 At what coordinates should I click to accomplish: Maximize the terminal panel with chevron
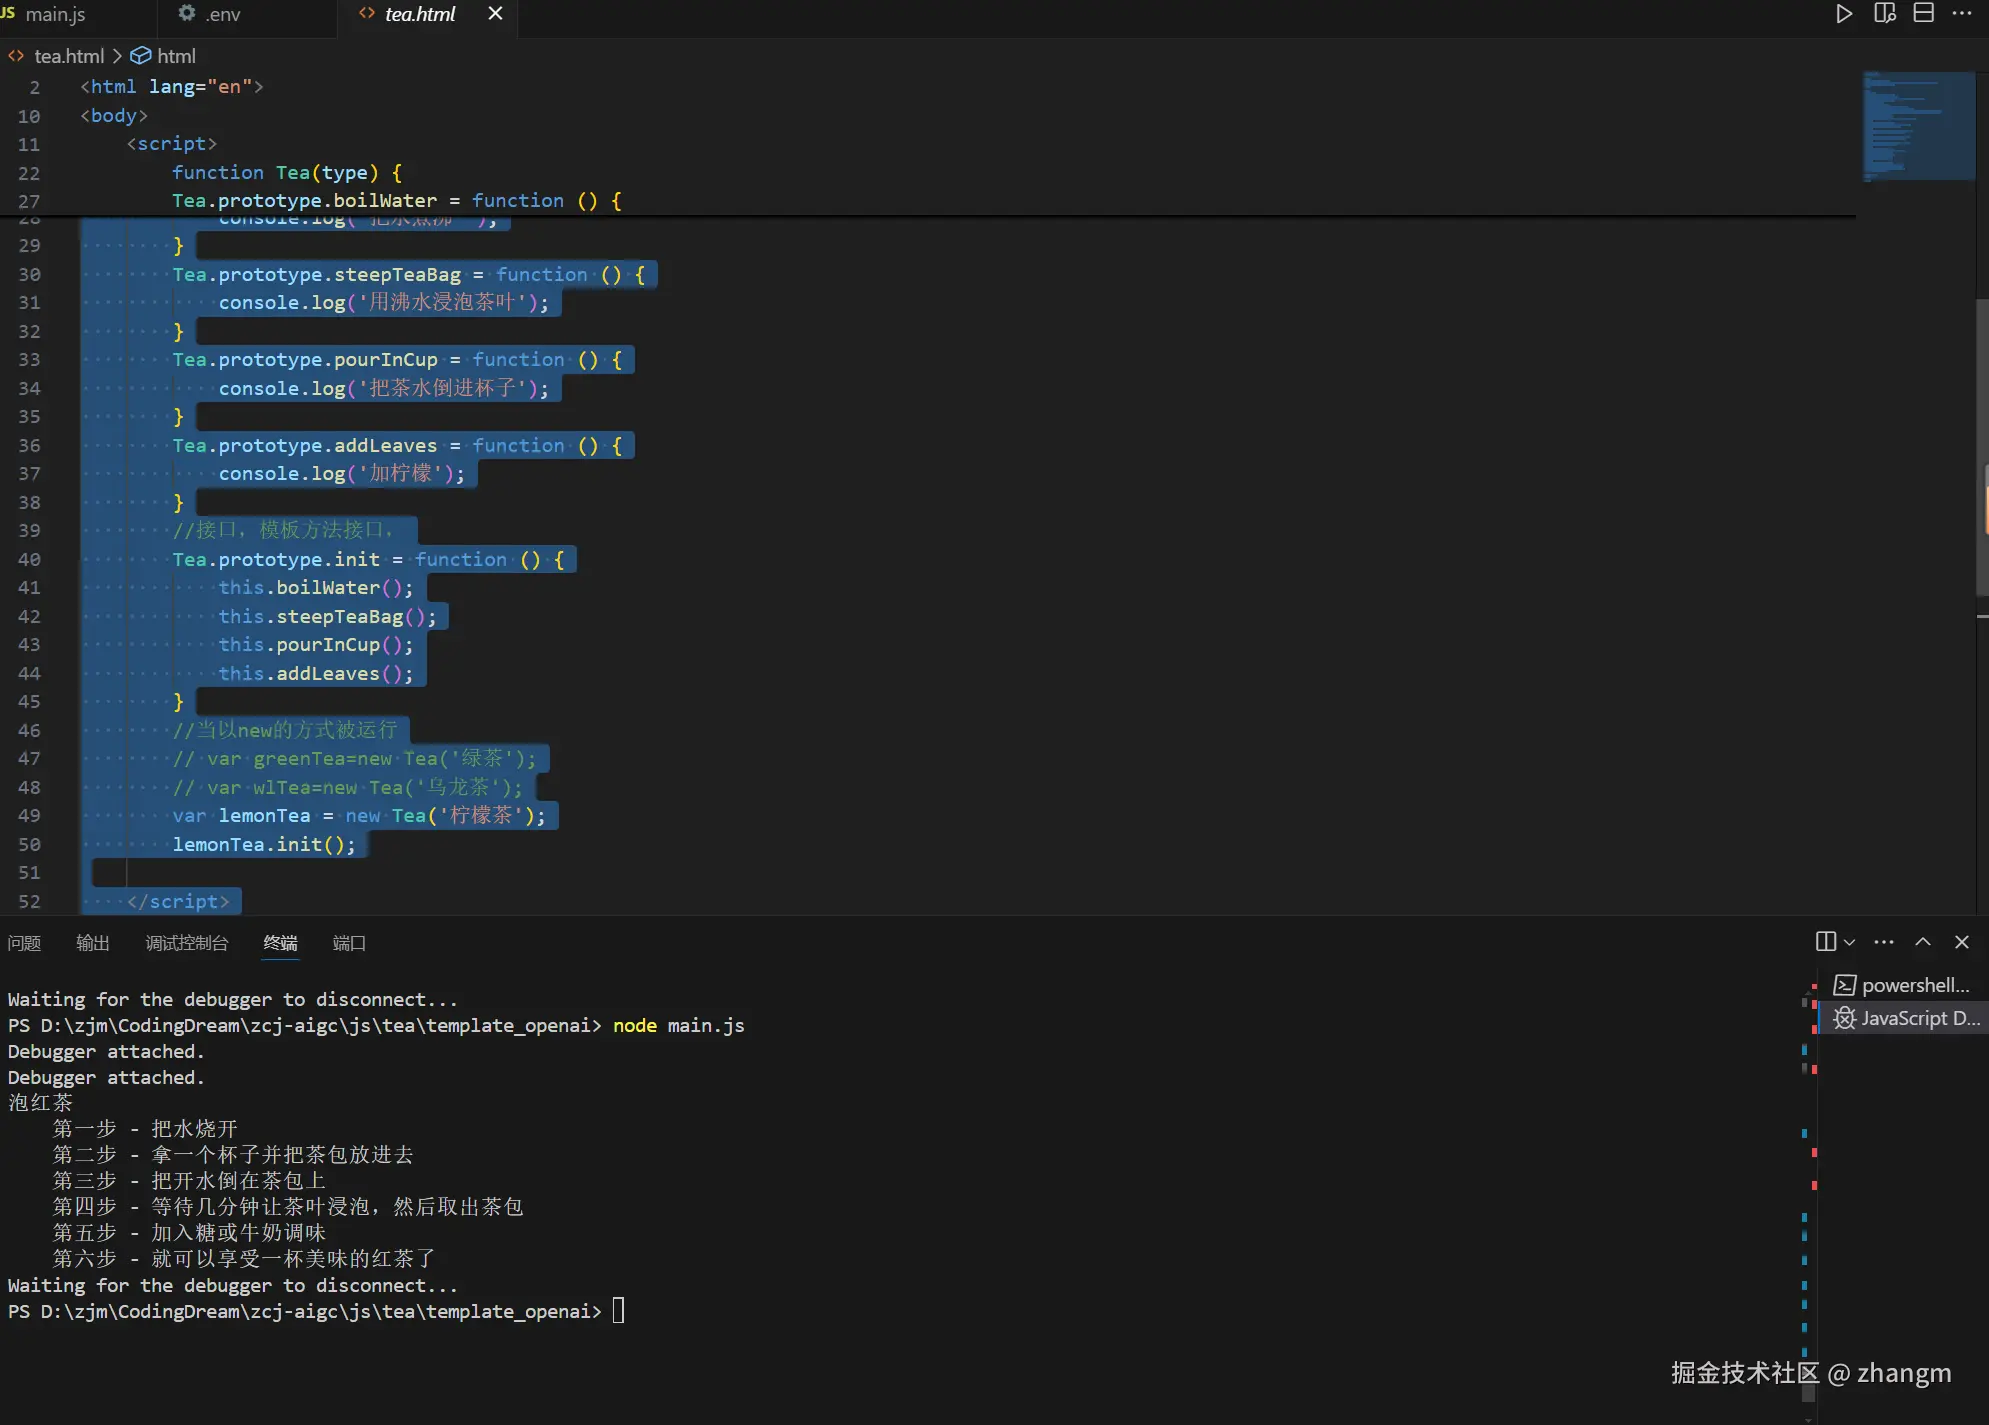click(1923, 942)
